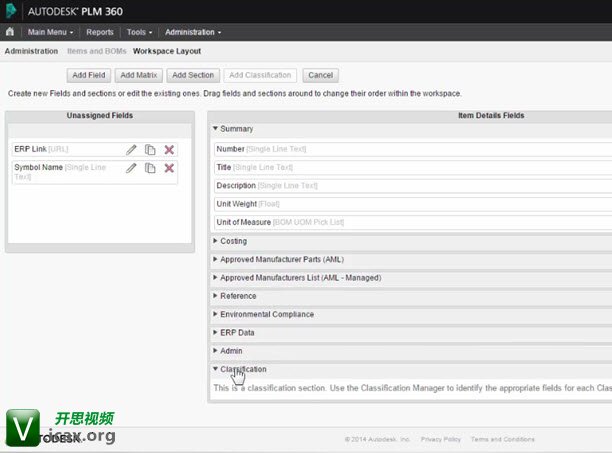Expand the ERP Data section
Image resolution: width=612 pixels, height=453 pixels.
click(x=215, y=332)
